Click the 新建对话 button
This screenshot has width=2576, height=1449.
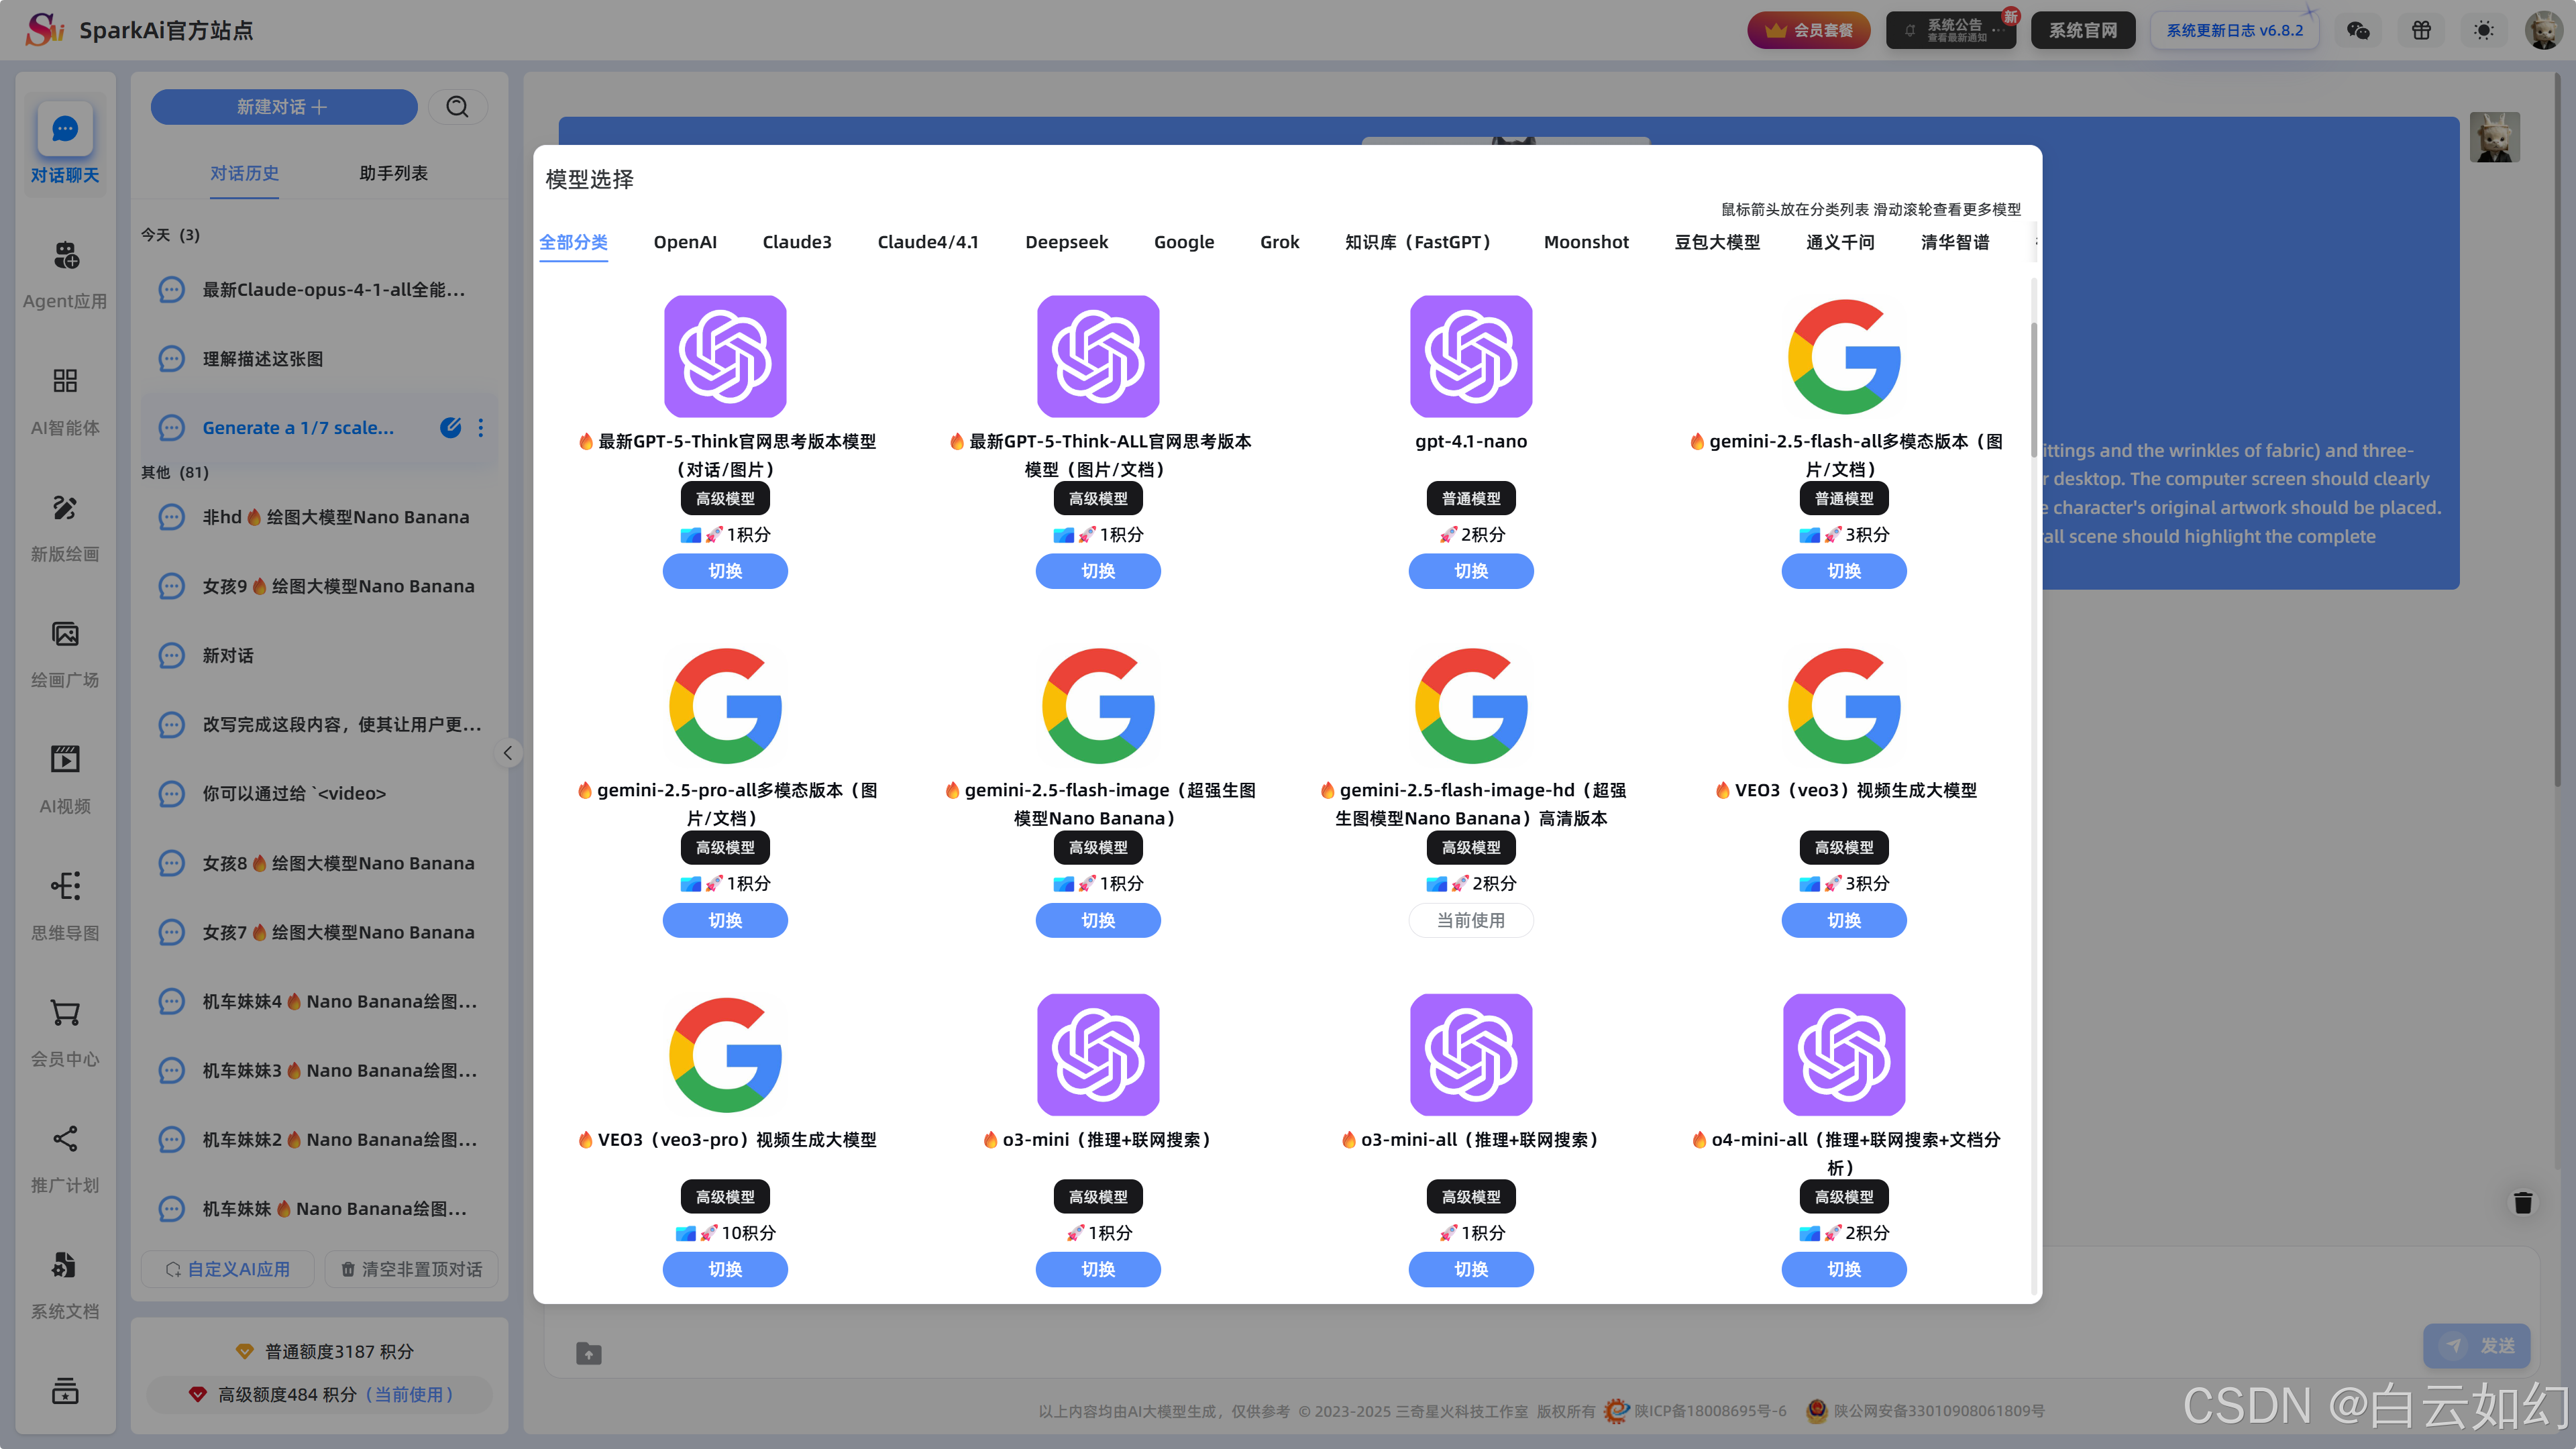click(284, 107)
